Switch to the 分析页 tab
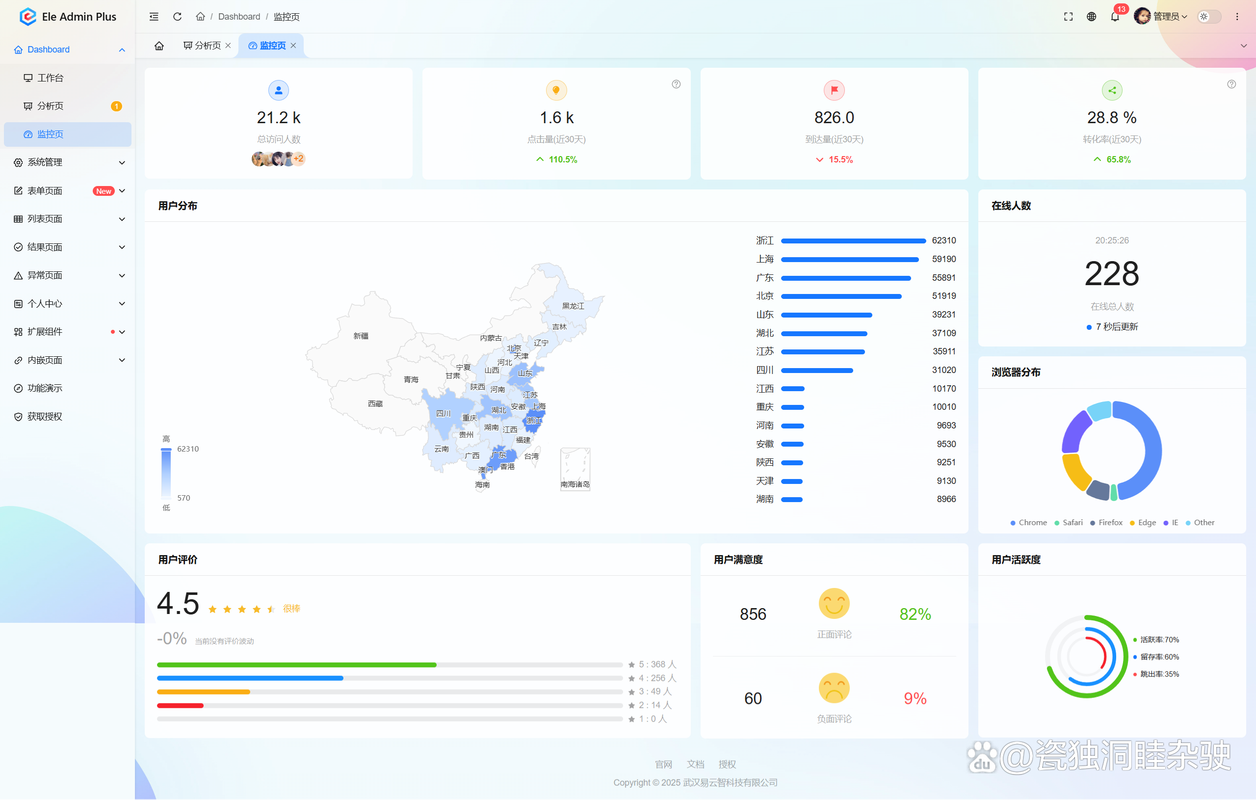The image size is (1256, 800). tap(205, 45)
